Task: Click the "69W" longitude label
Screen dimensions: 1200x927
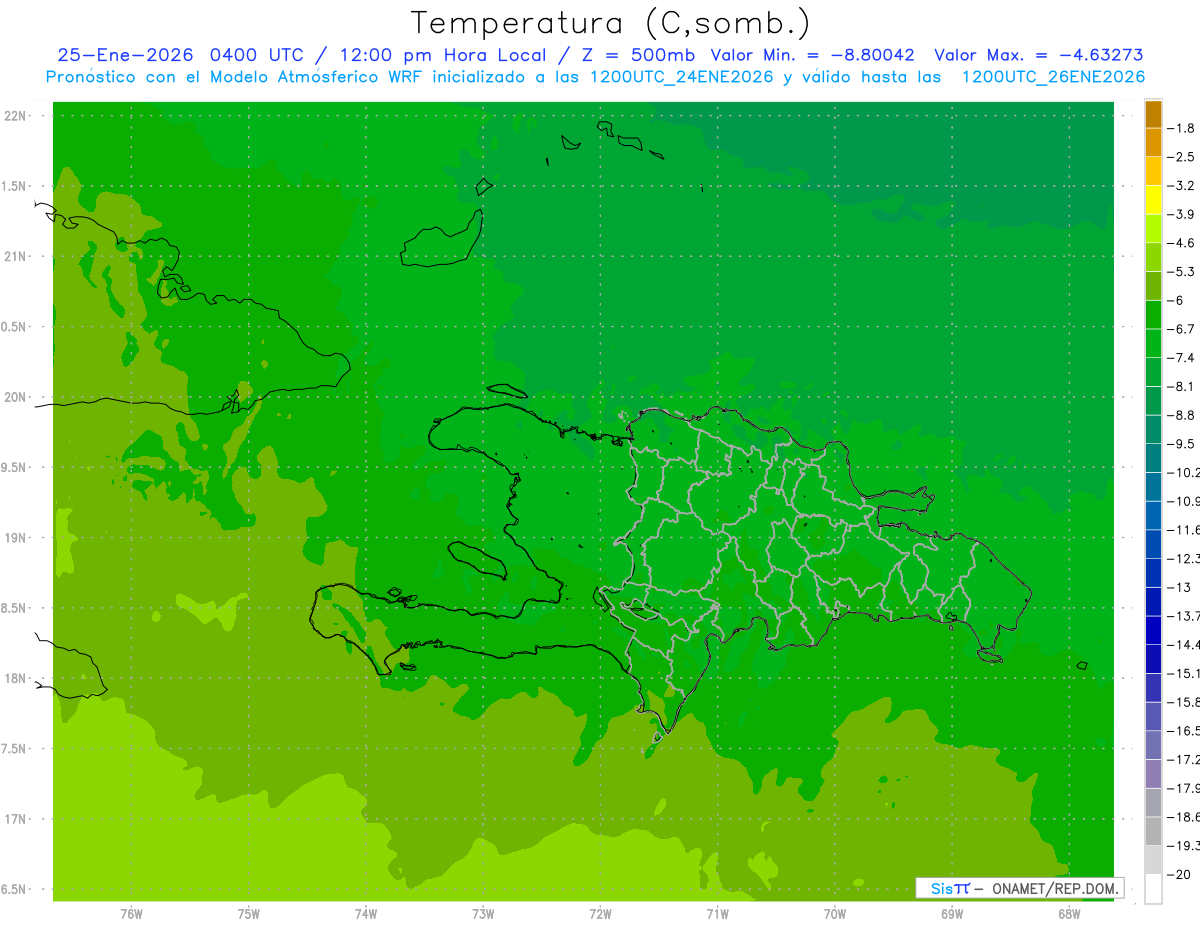Action: pos(952,914)
